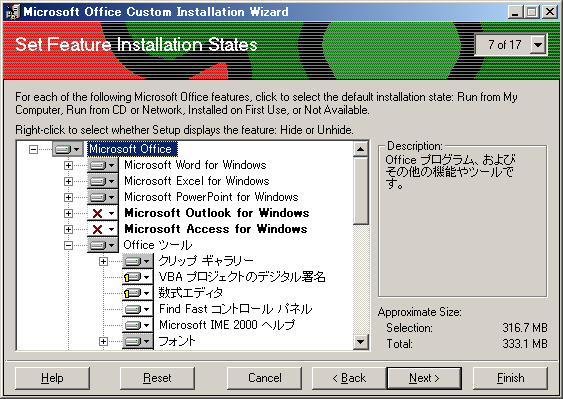Screen dimensions: 563x399
Task: Expand the クリップ ギャラリー node
Action: tap(103, 261)
